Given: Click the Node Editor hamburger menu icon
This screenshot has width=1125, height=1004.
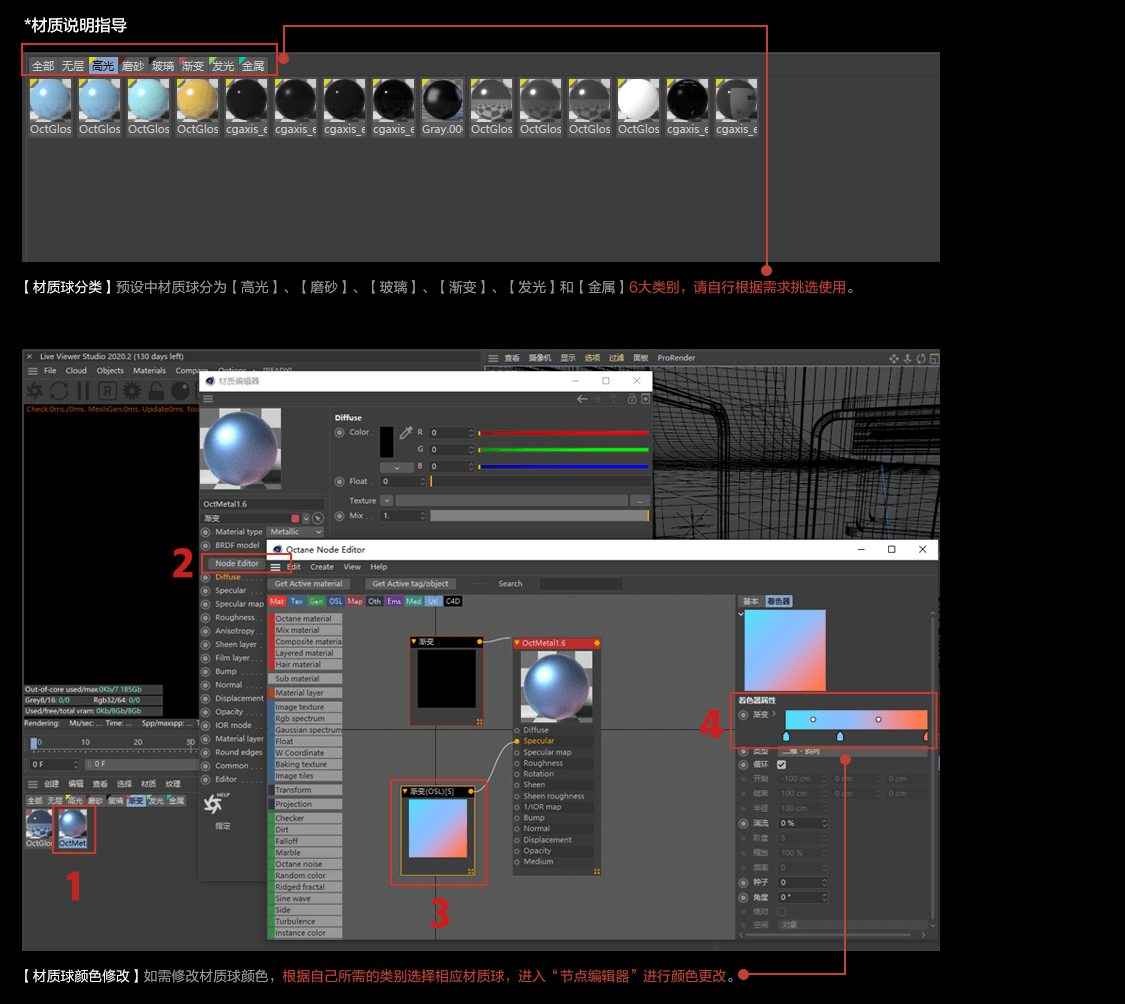Looking at the screenshot, I should point(276,567).
